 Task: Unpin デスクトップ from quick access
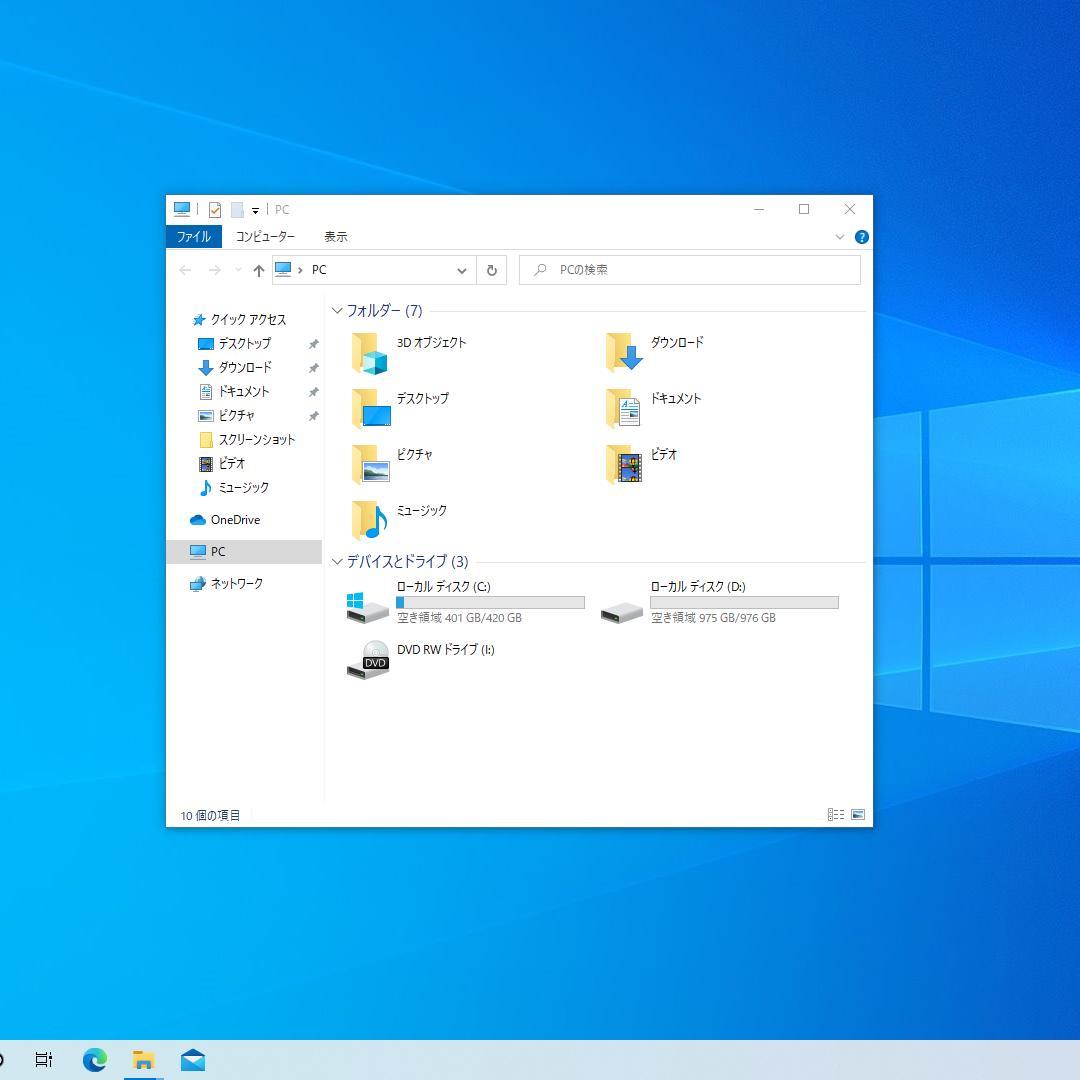tap(313, 343)
